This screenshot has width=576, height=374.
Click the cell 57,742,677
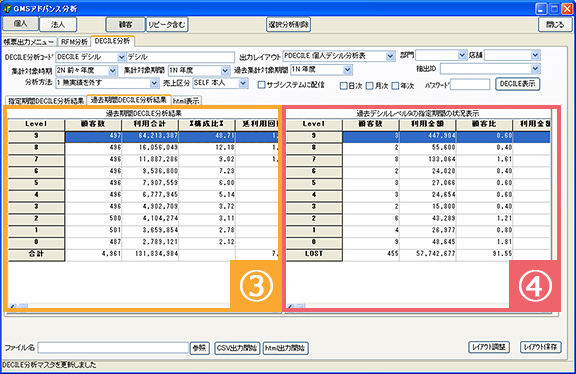click(428, 254)
